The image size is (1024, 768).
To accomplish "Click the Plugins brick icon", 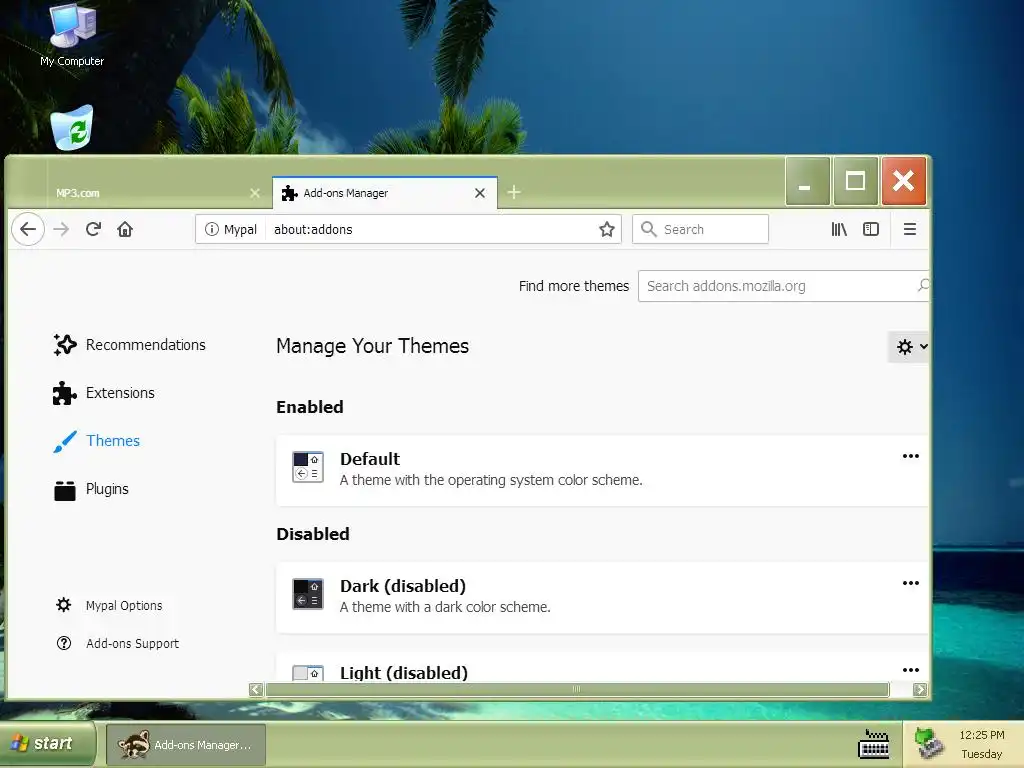I will (x=65, y=490).
